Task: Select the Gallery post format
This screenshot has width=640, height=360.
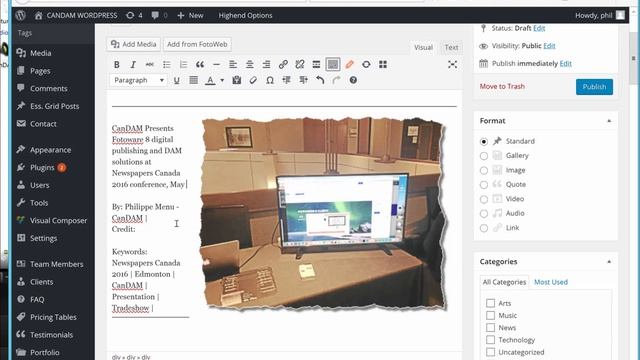Action: pyautogui.click(x=484, y=156)
